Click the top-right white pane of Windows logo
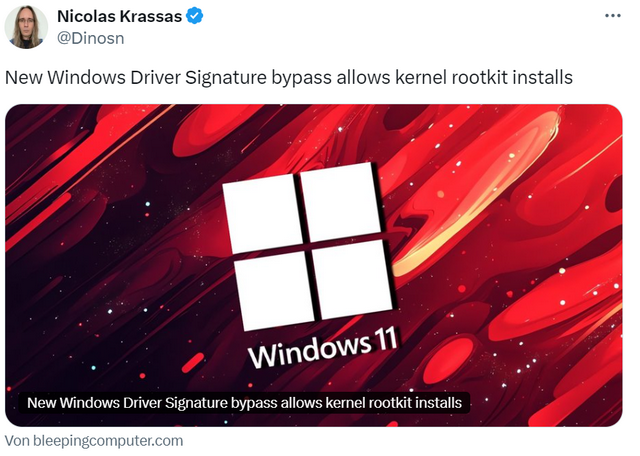The image size is (640, 456). coord(341,201)
